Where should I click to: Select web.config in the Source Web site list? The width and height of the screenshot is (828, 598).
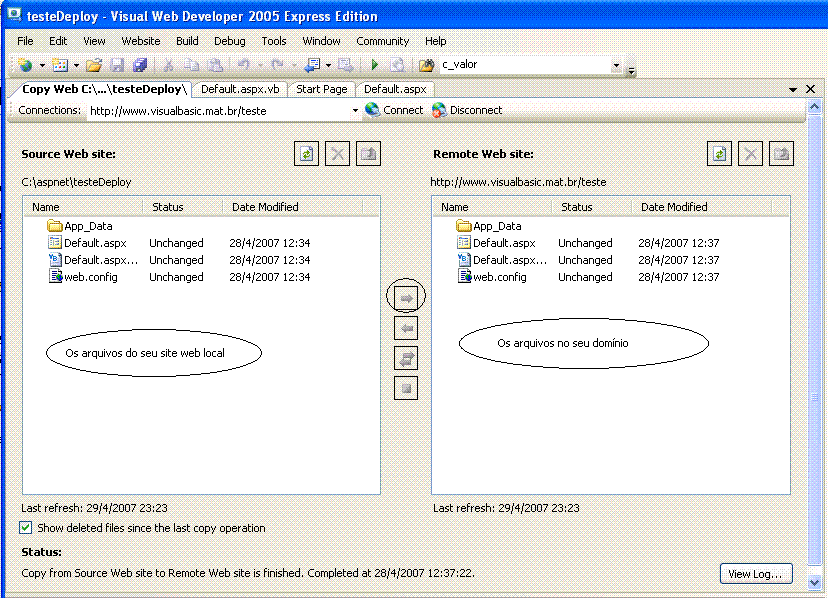tap(90, 277)
